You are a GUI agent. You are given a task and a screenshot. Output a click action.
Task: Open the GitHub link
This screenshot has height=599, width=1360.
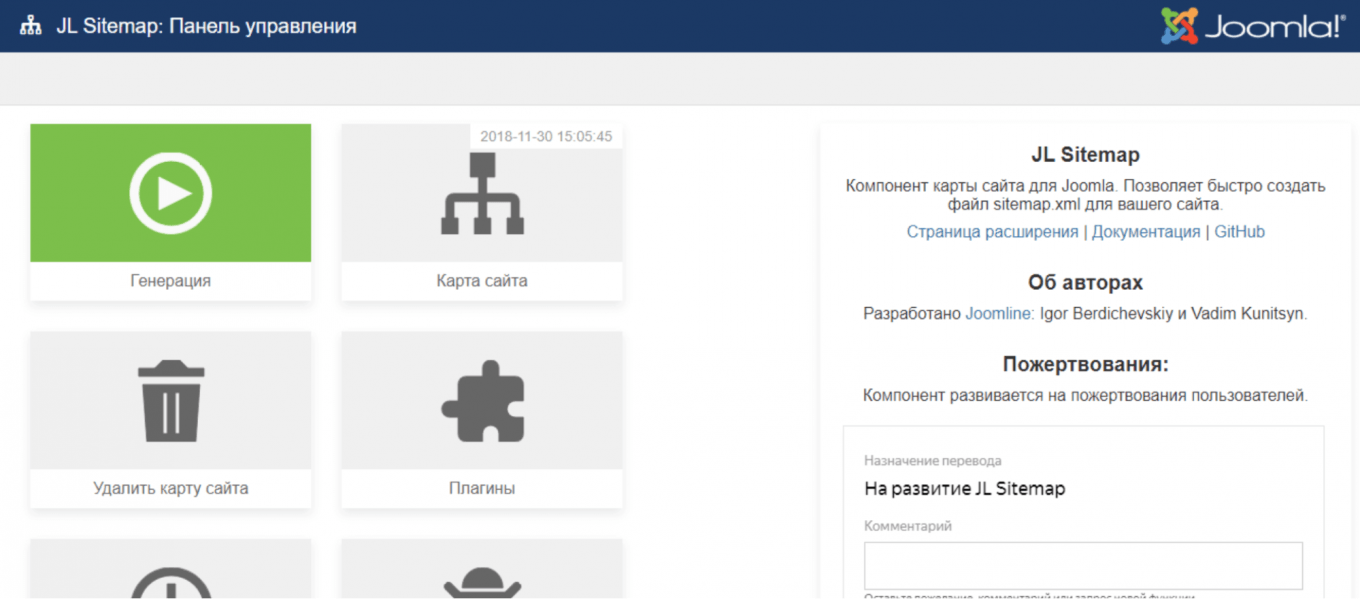[1239, 232]
